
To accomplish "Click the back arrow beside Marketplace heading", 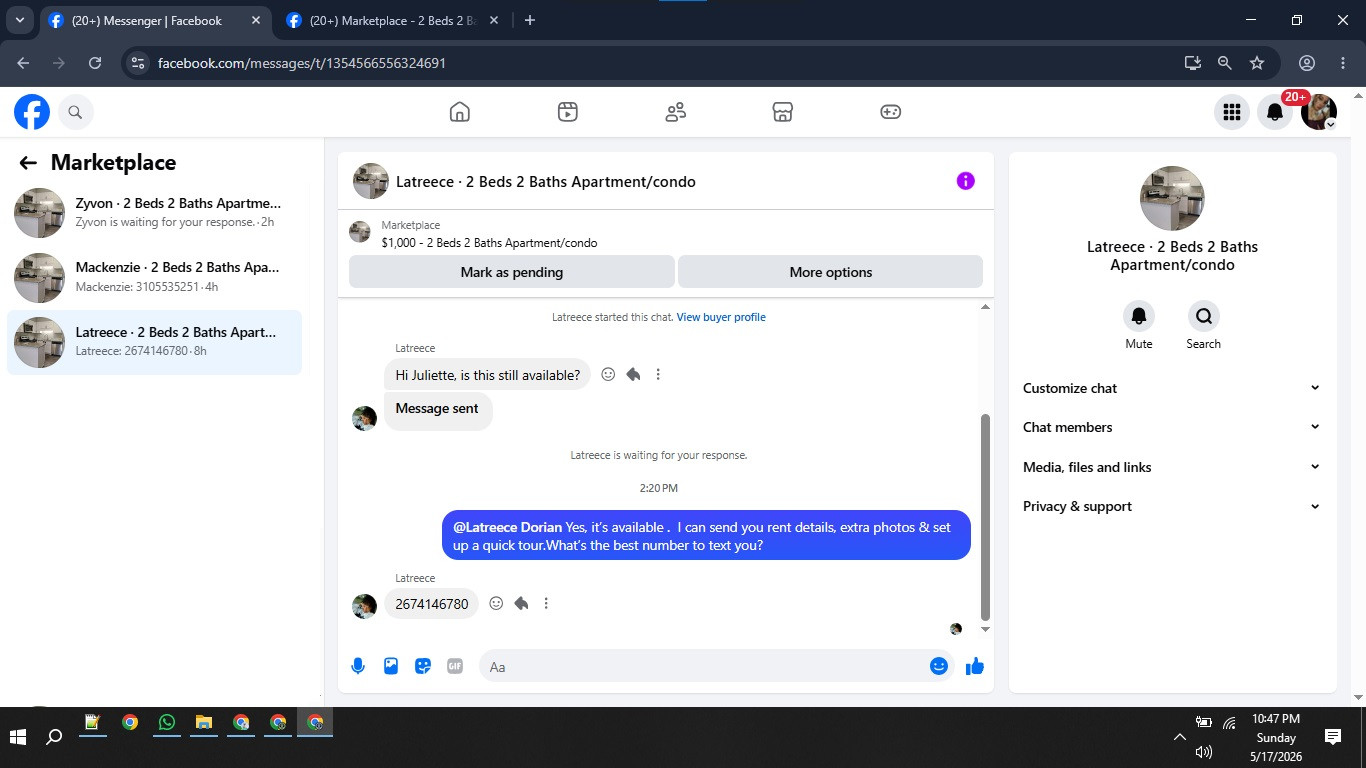I will (28, 163).
